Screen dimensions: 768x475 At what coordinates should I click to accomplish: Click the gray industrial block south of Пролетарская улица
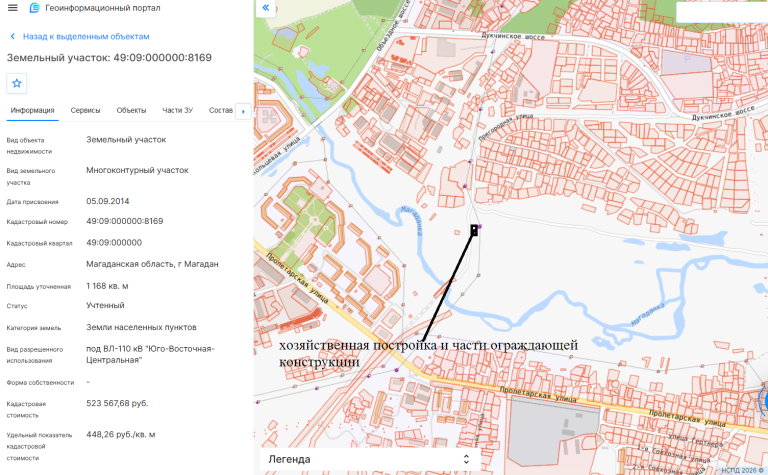(x=553, y=428)
